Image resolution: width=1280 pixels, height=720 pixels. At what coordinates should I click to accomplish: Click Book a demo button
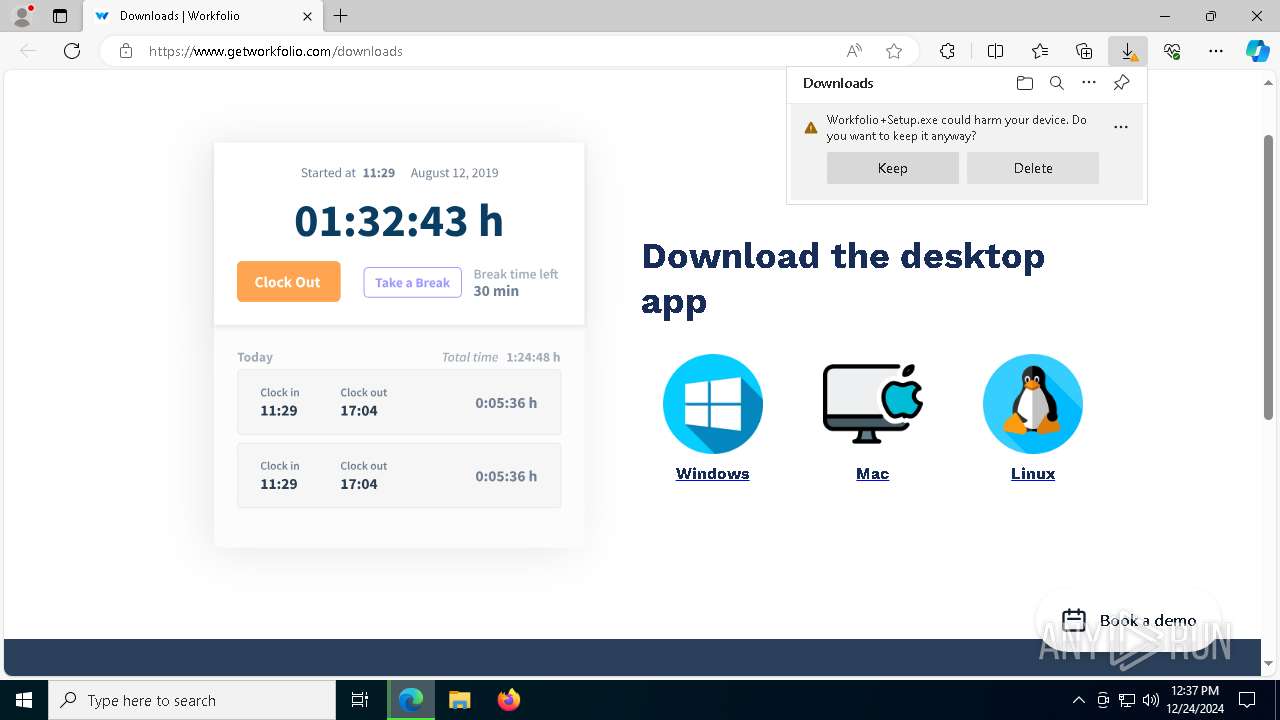(1128, 620)
